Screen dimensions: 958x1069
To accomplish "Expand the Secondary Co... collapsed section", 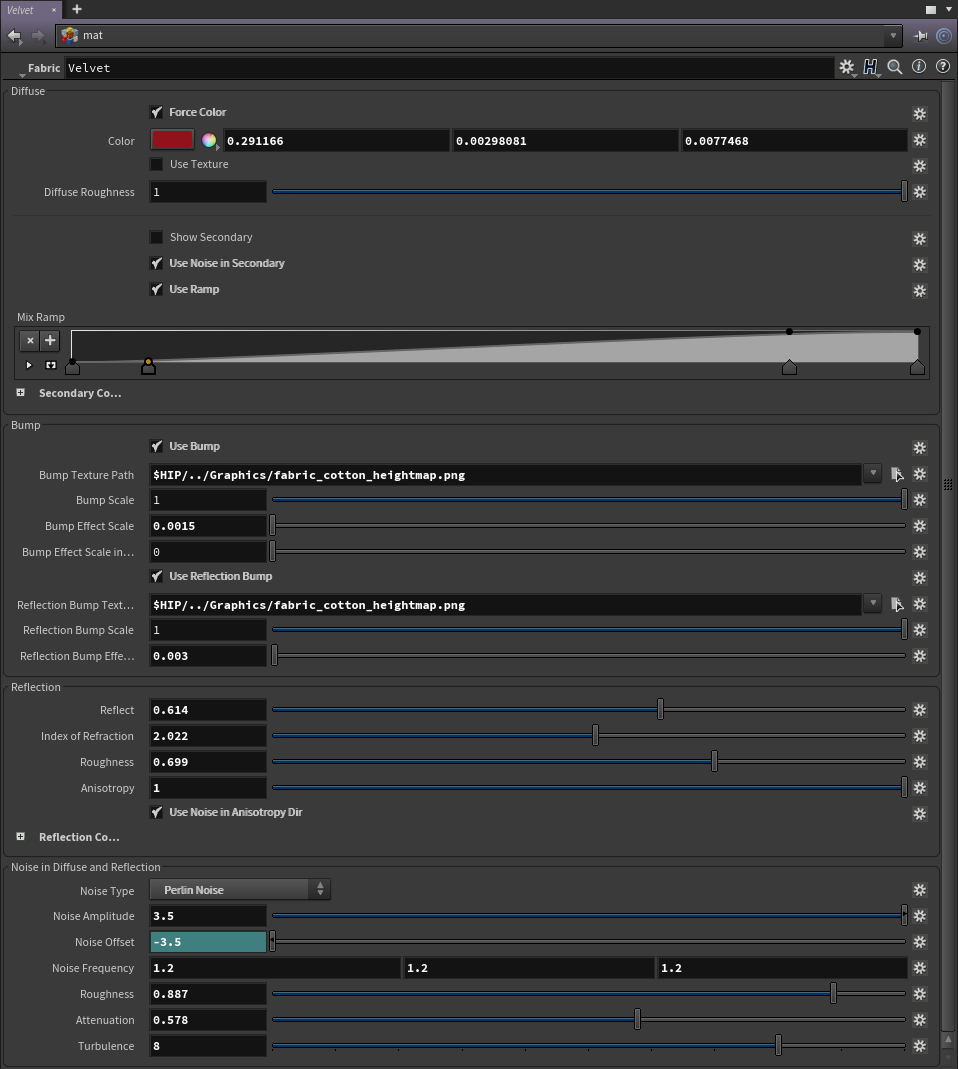I will click(20, 393).
